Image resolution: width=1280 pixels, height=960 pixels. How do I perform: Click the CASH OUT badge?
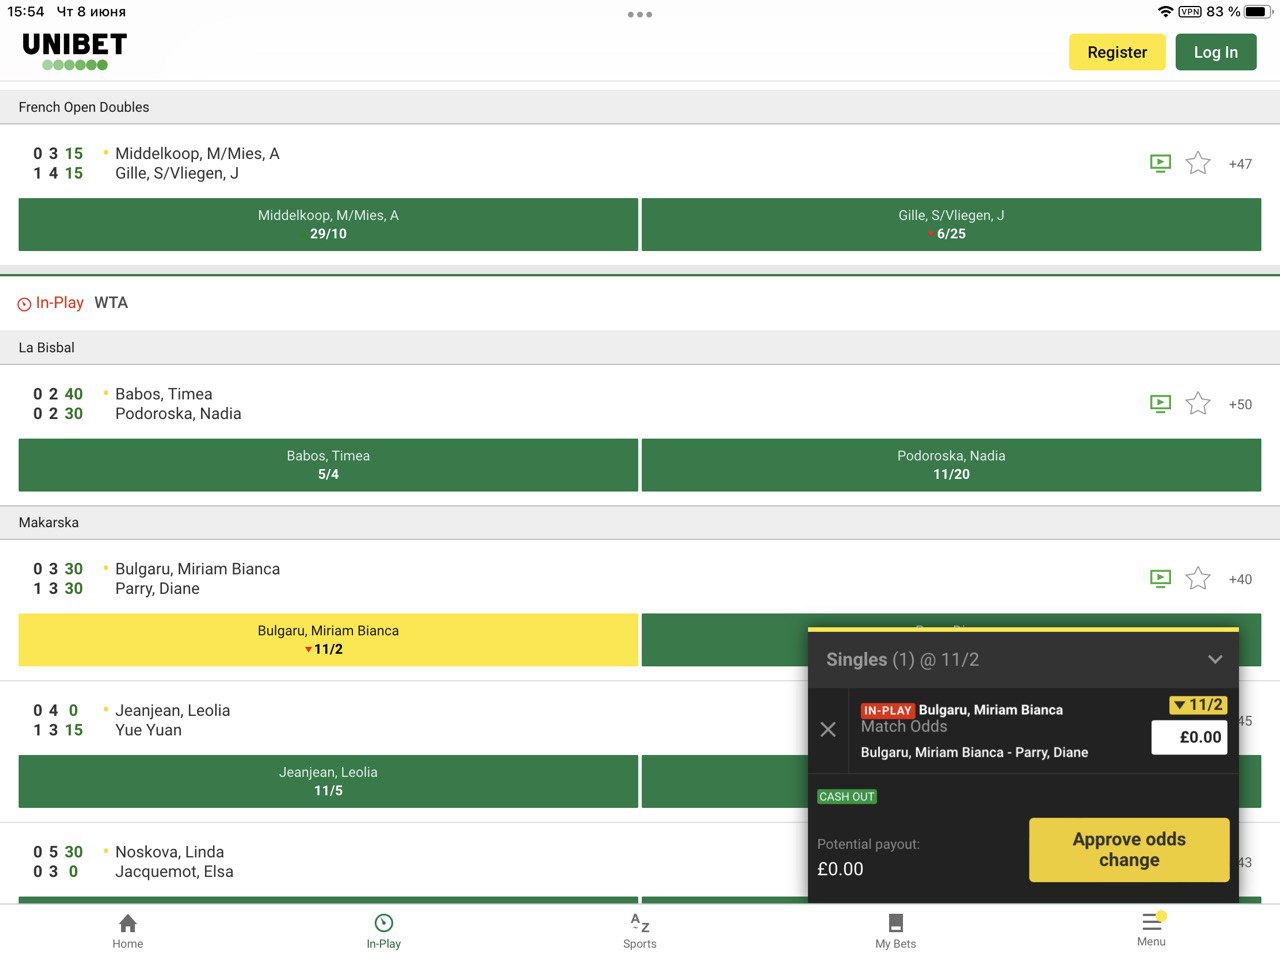pos(847,797)
